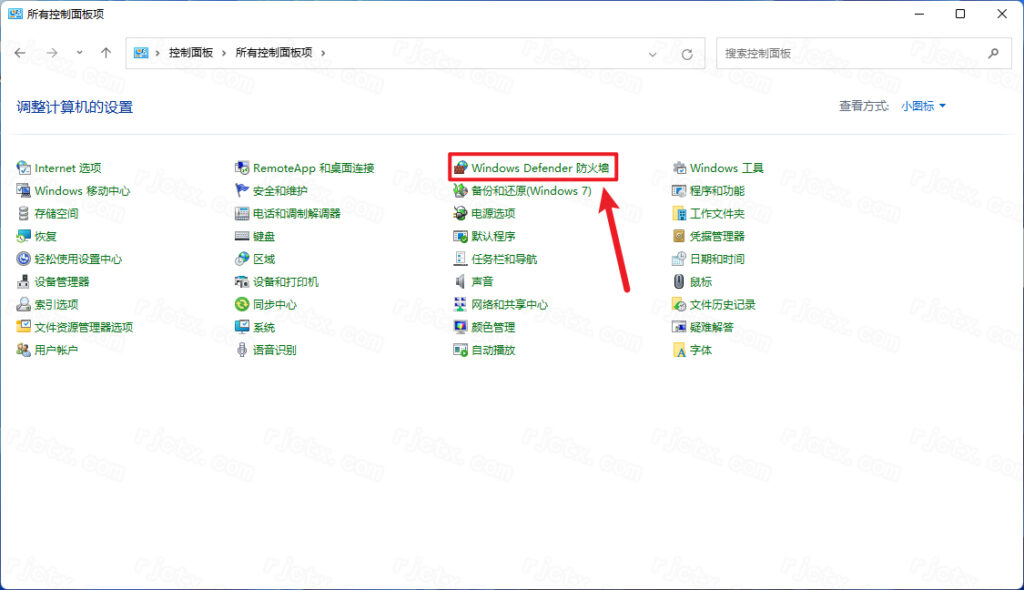Screen dimensions: 1024x590
Task: Click the 设备管理器 icon
Action: [x=24, y=282]
